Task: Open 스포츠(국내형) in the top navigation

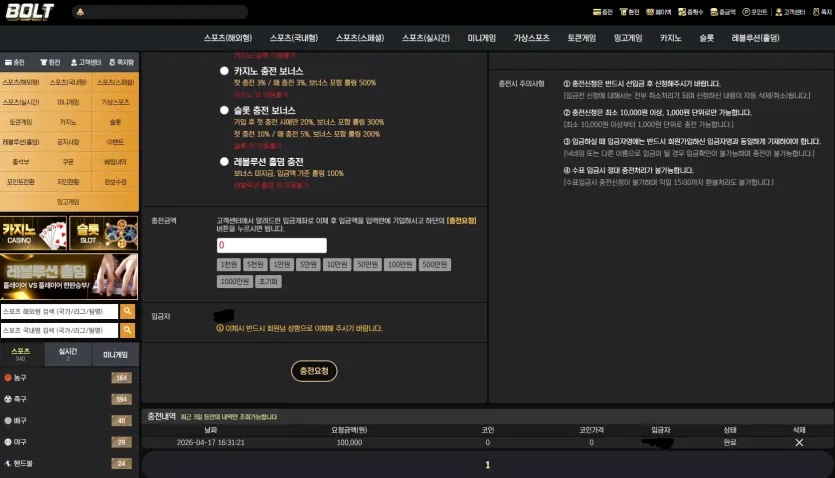Action: (x=294, y=38)
